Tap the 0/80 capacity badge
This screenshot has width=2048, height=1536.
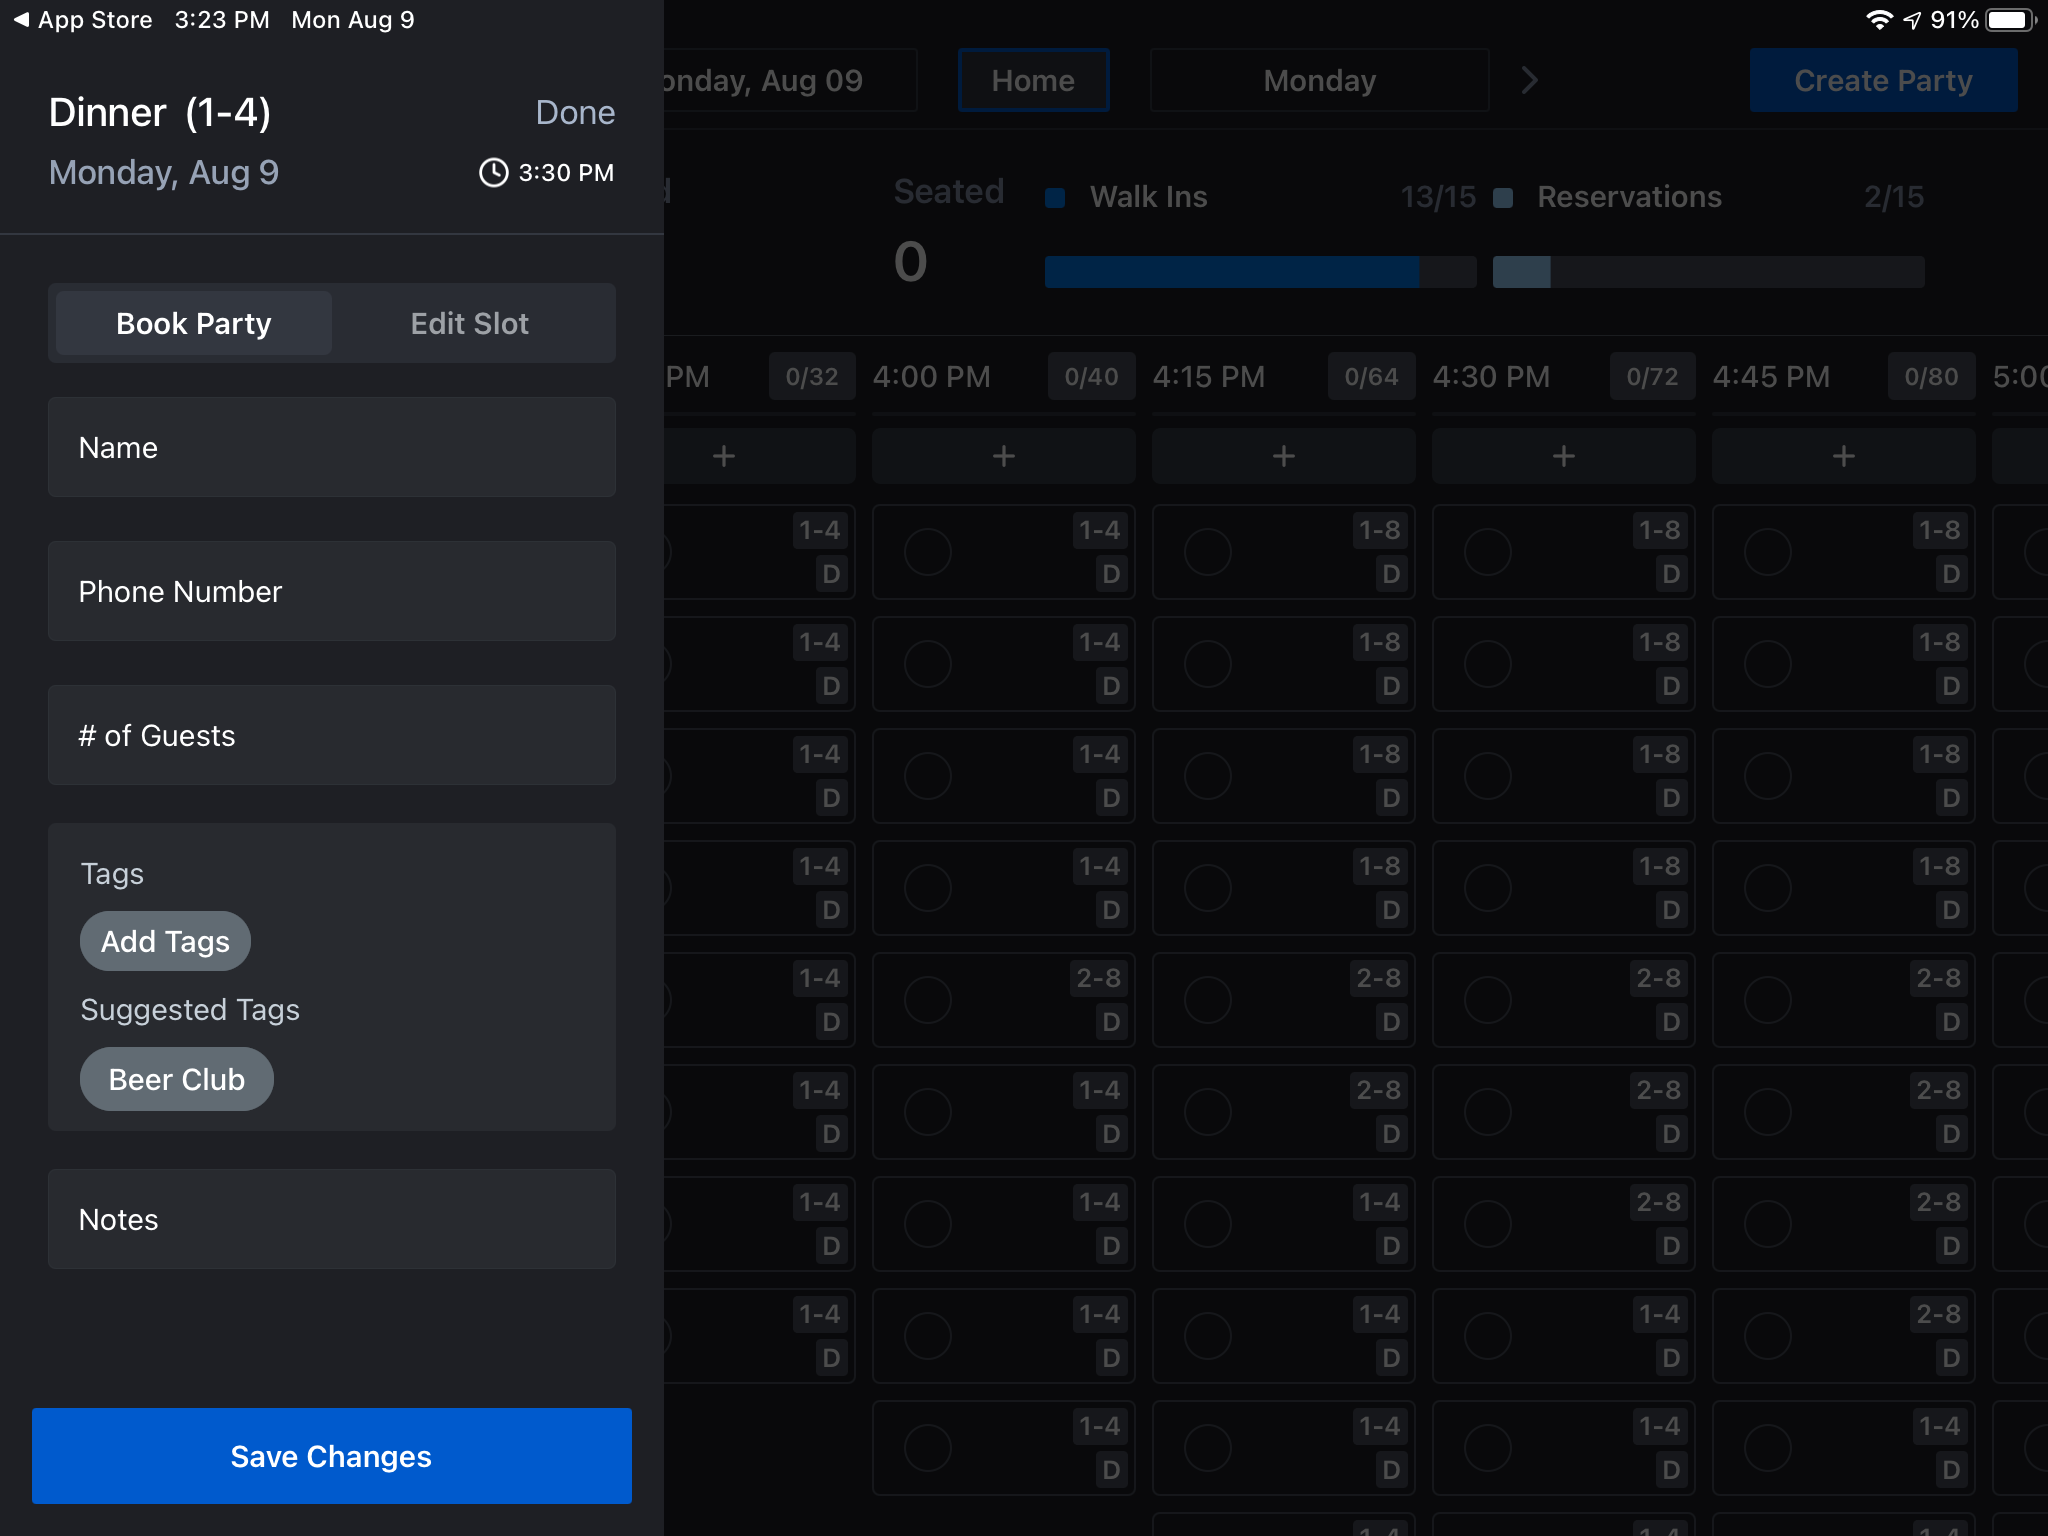(1931, 376)
